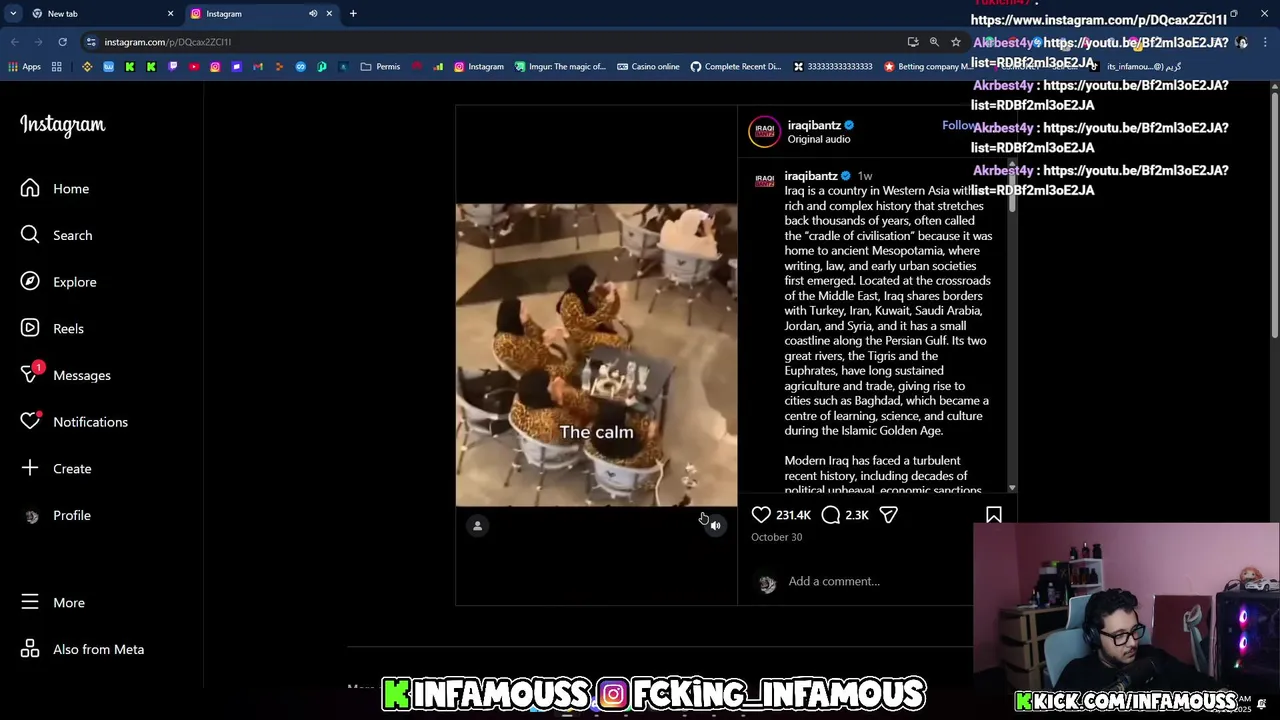
Task: Open the Gmail bookmark icon
Action: pyautogui.click(x=258, y=67)
